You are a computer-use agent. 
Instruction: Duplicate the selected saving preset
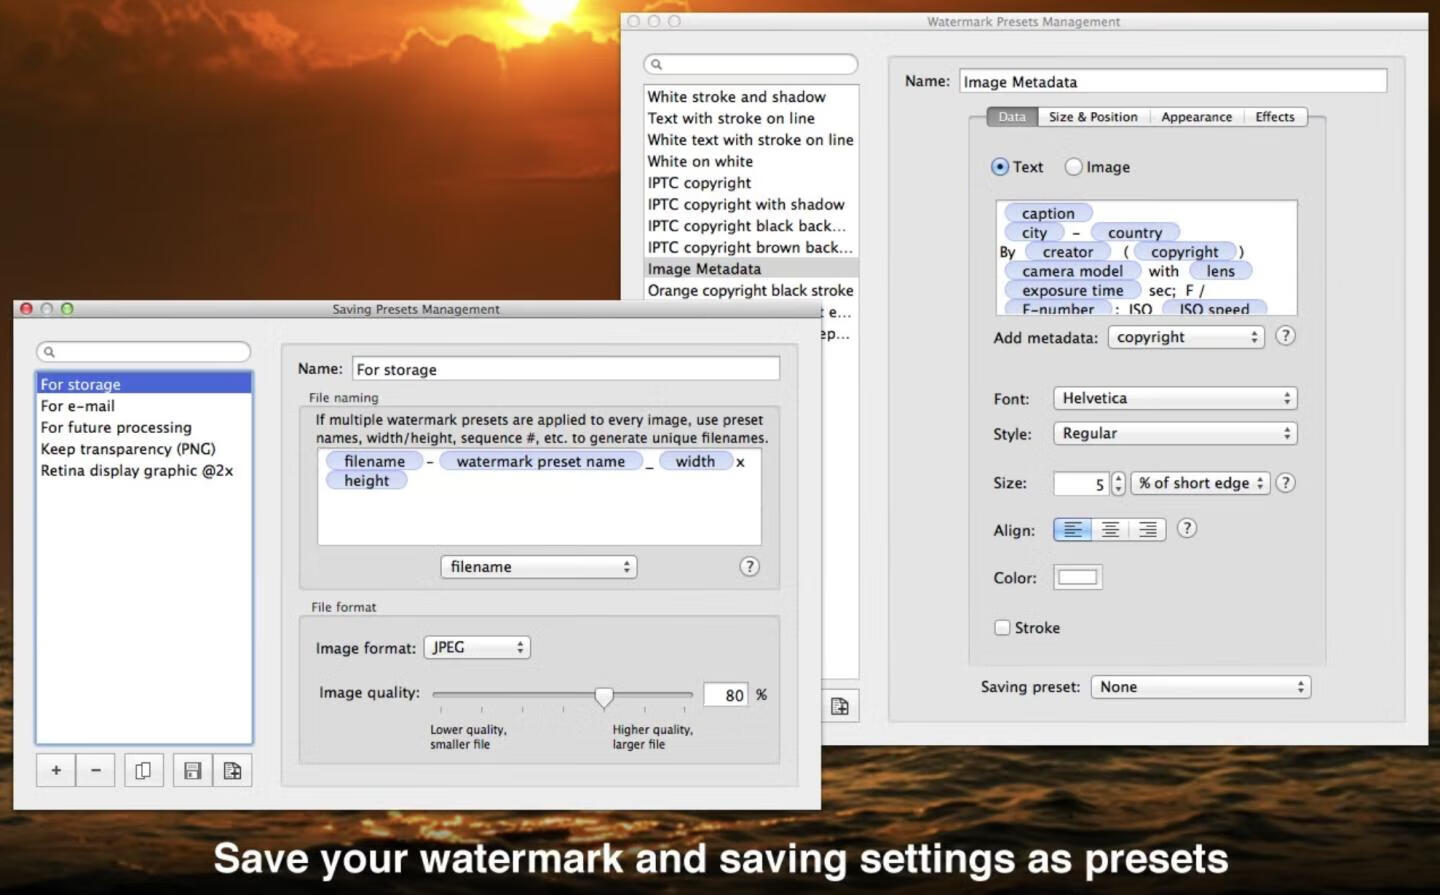click(143, 770)
